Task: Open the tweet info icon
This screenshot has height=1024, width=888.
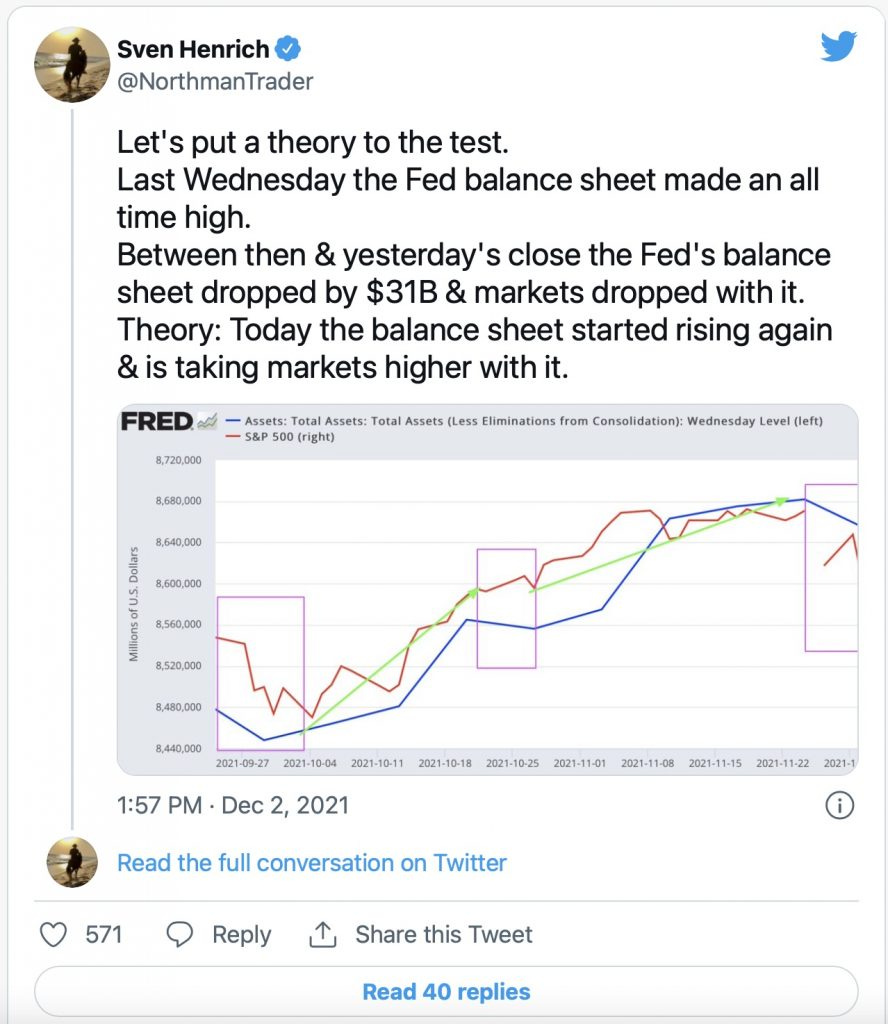Action: [840, 805]
